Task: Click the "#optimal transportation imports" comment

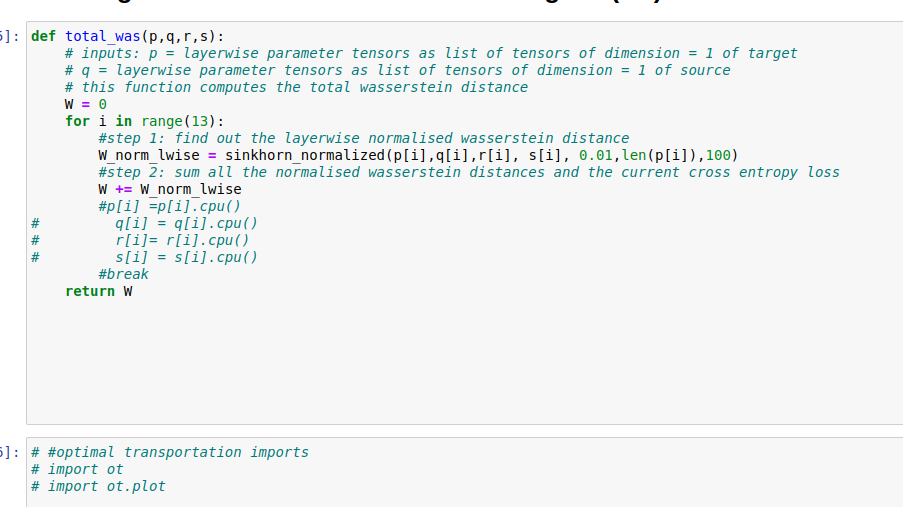Action: 170,452
